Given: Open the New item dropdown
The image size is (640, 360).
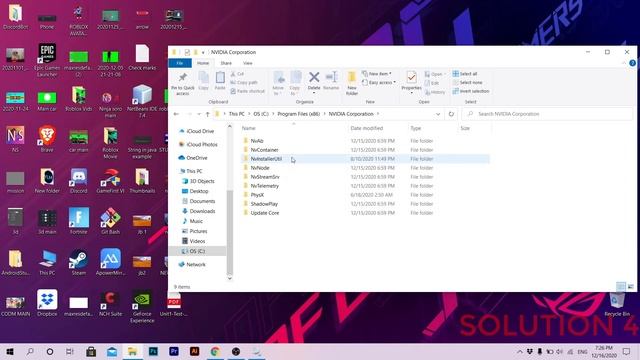Looking at the screenshot, I should click(x=376, y=74).
